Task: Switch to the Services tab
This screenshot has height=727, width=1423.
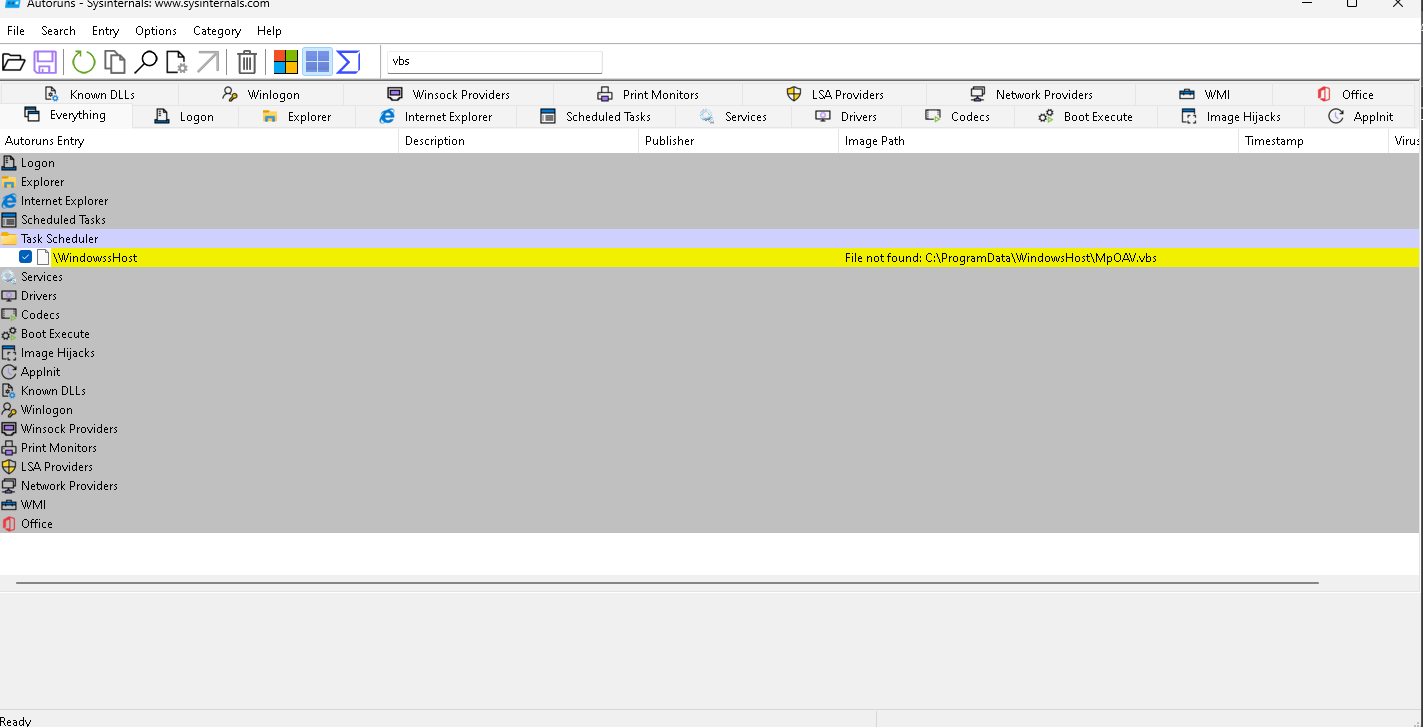Action: pos(733,117)
